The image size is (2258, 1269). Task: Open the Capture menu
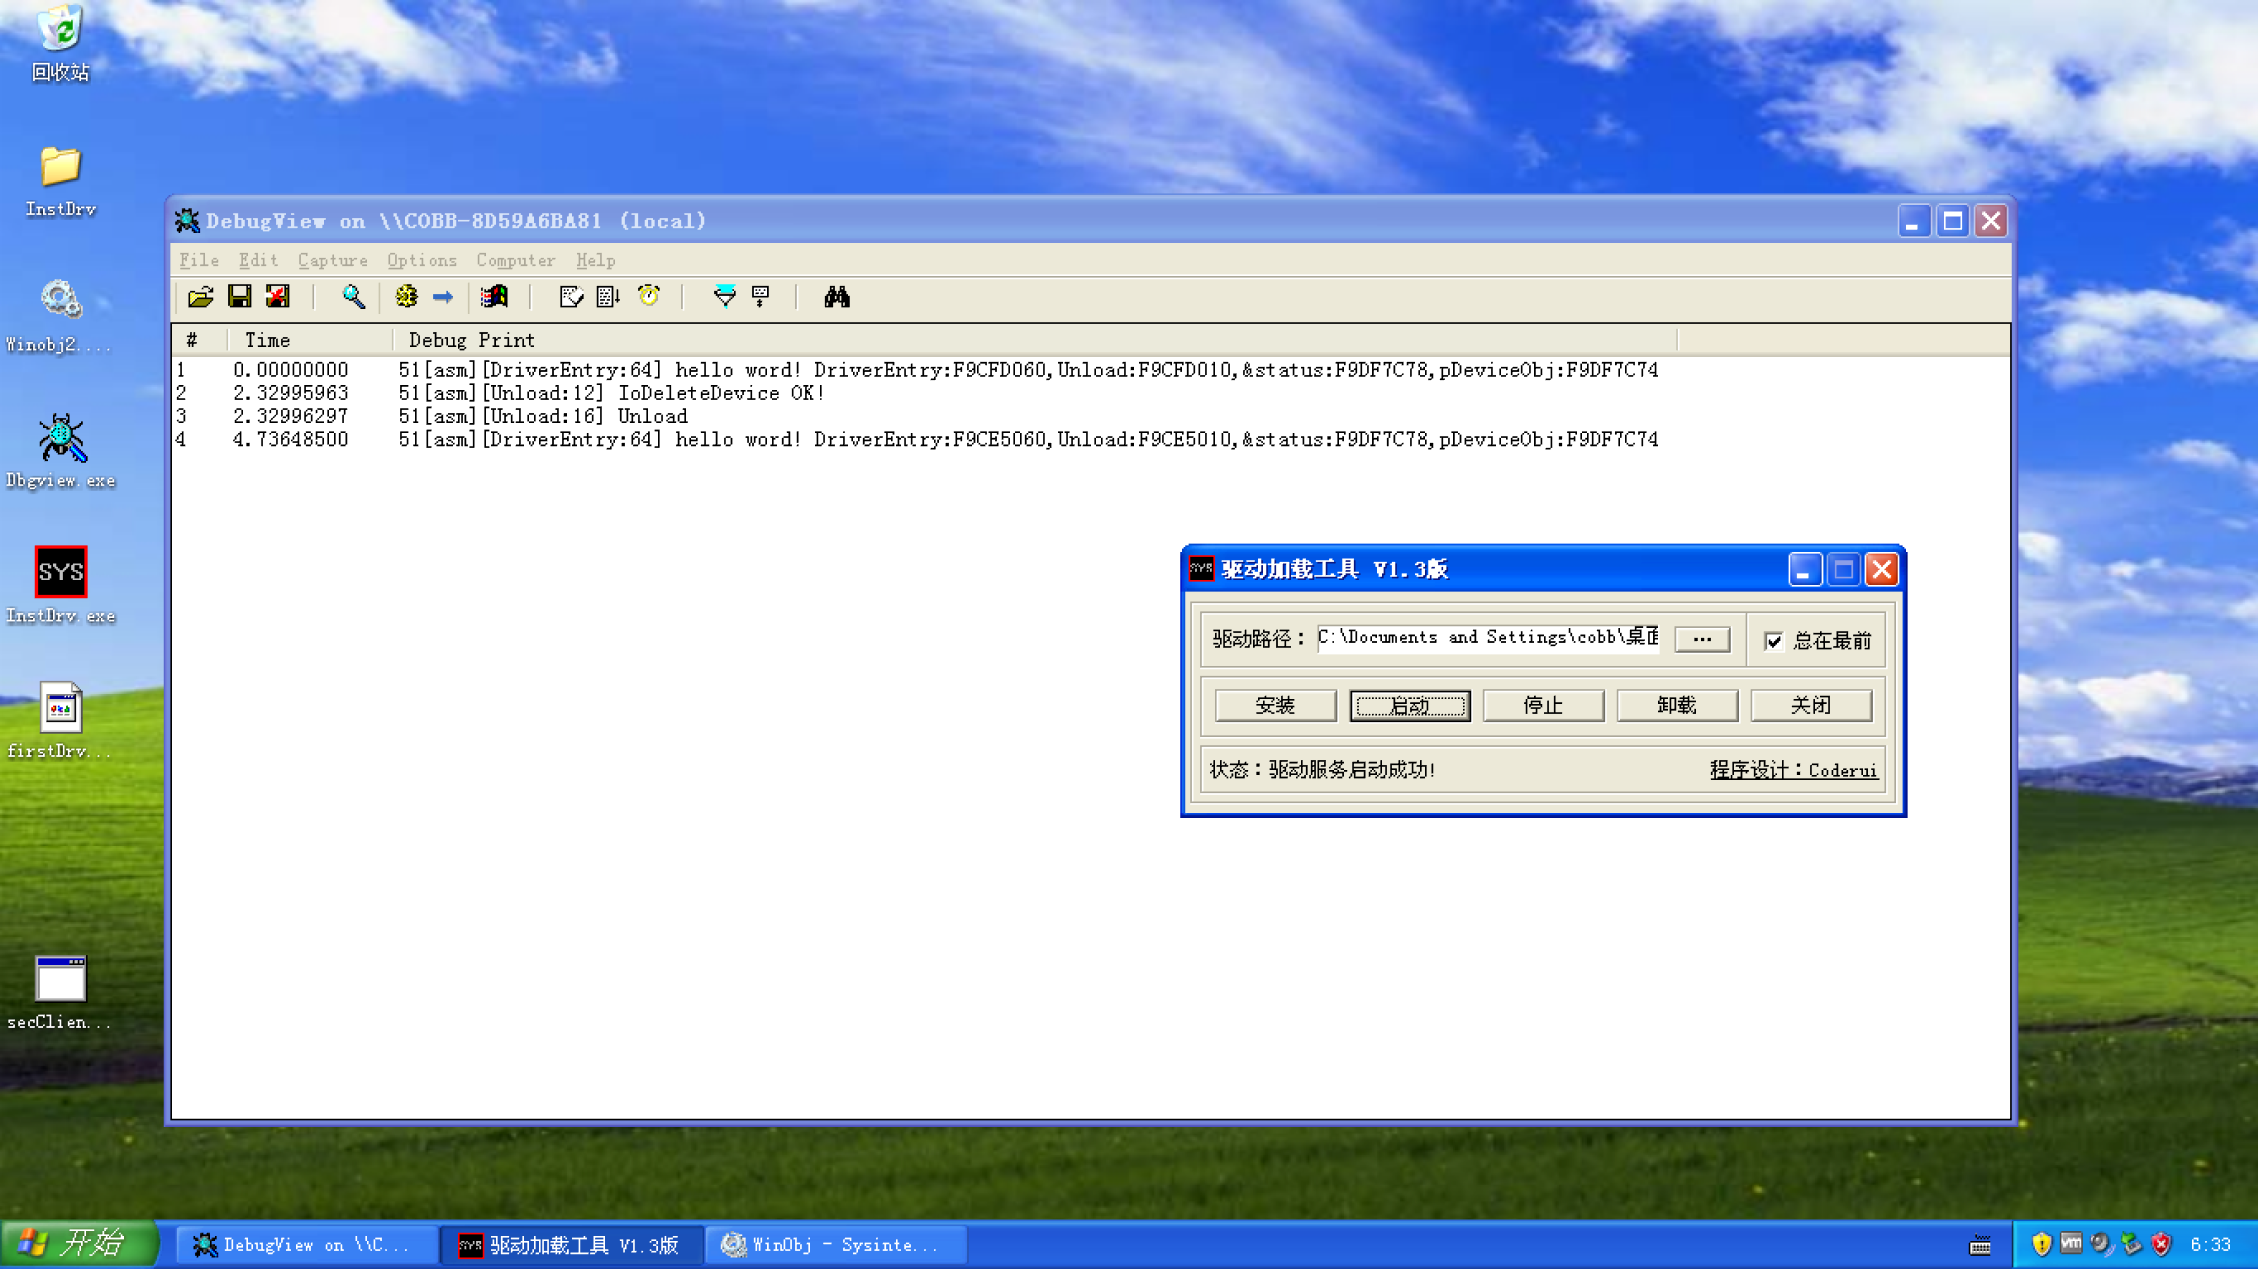tap(332, 260)
